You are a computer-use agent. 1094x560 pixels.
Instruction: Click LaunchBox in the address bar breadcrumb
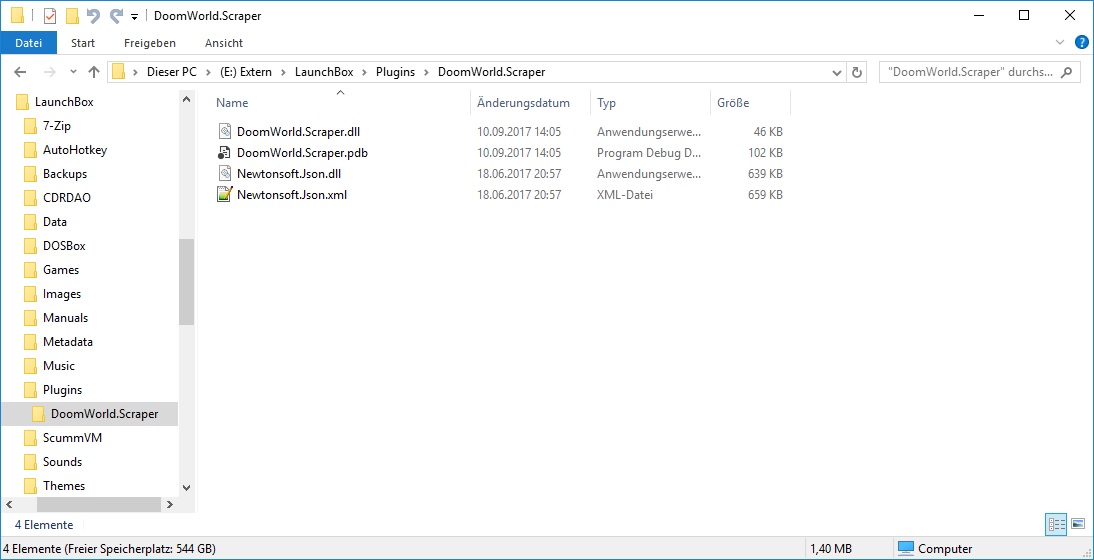click(x=324, y=72)
